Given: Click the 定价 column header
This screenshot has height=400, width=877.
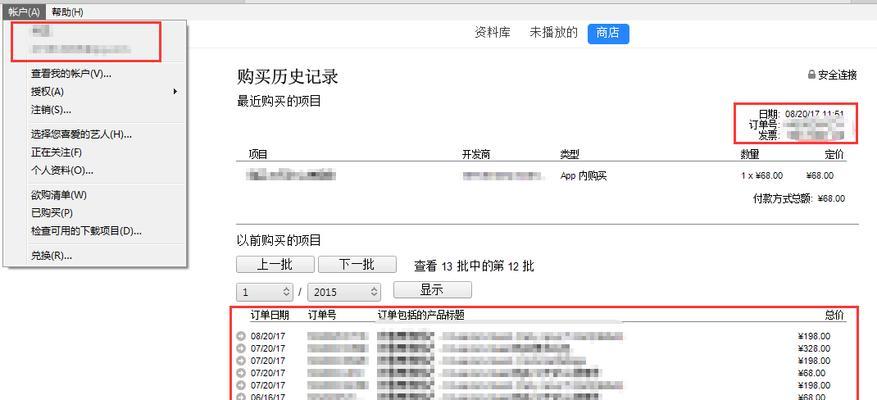Looking at the screenshot, I should coord(834,154).
